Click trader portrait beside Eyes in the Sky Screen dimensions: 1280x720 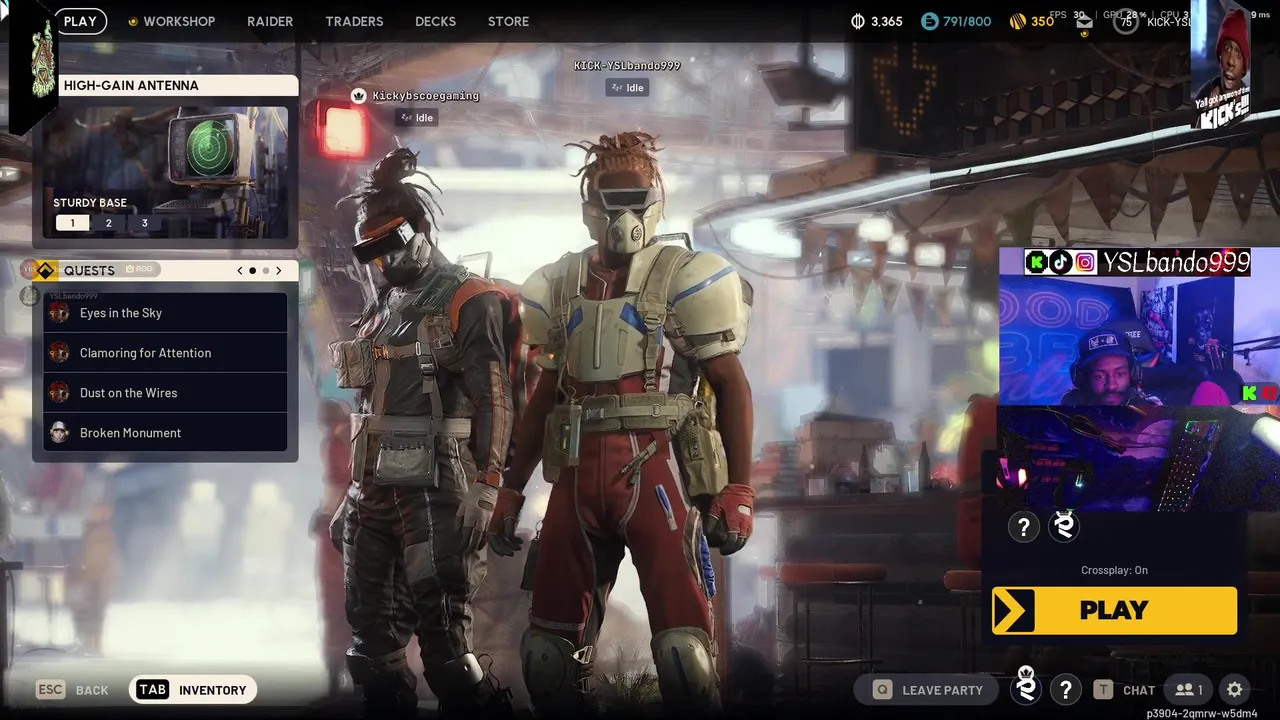(x=60, y=313)
